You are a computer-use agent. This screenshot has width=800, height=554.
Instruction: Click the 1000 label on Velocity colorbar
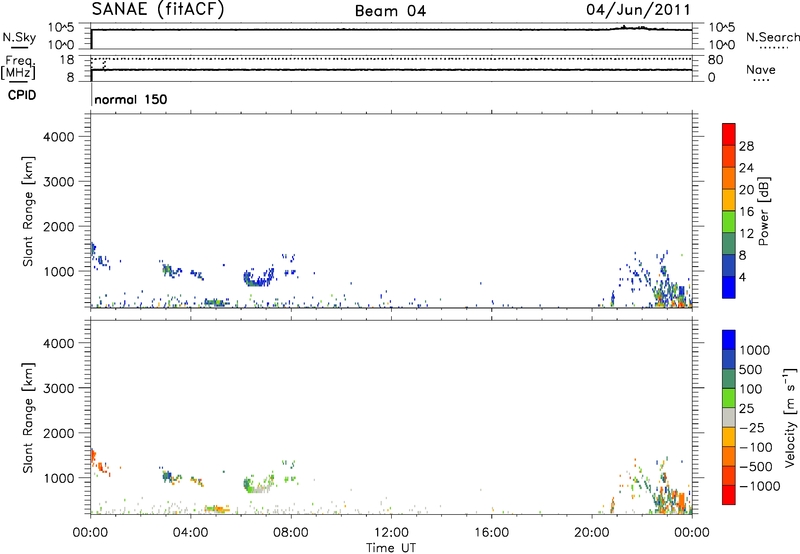[755, 350]
